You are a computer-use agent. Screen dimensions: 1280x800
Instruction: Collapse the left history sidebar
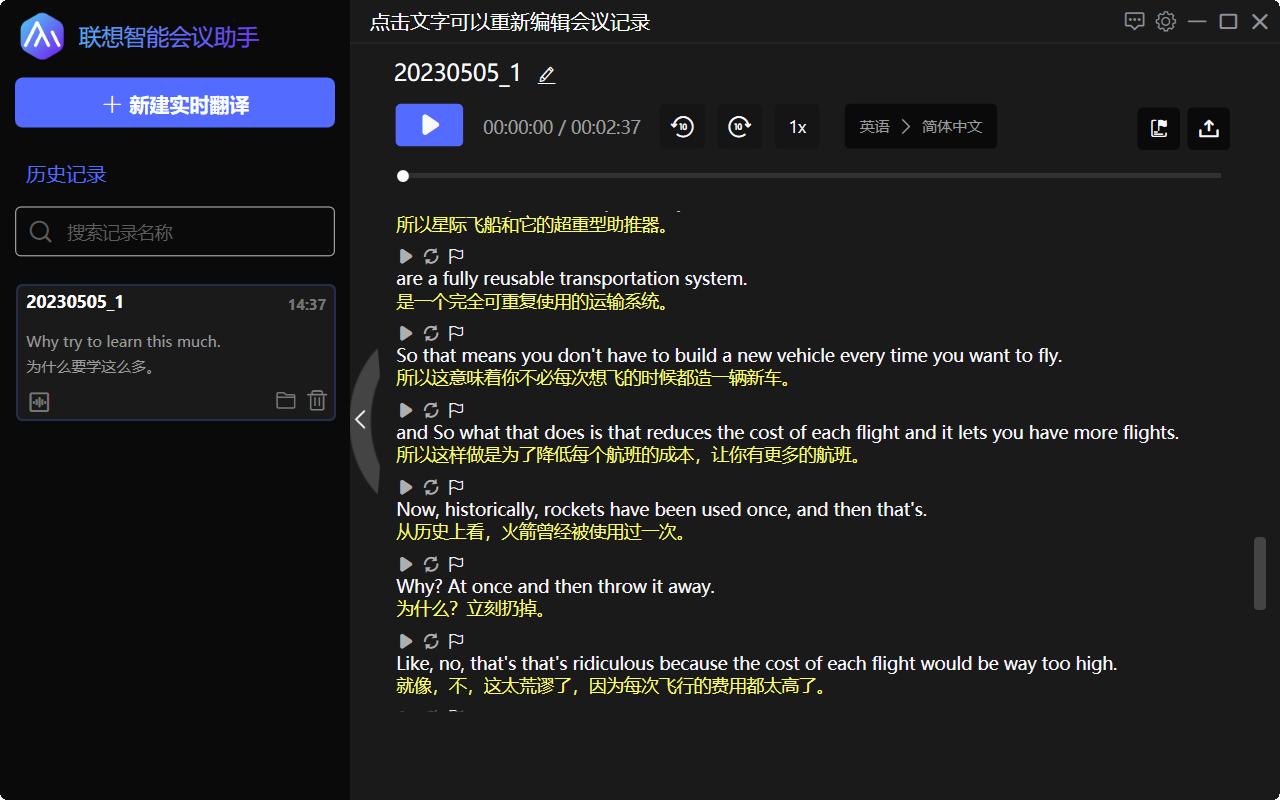click(361, 420)
